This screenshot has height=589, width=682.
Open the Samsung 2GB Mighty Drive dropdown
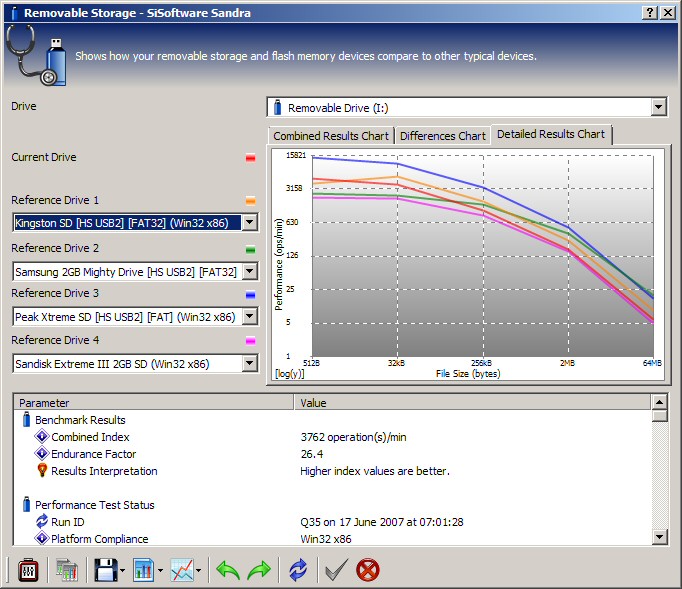point(250,271)
